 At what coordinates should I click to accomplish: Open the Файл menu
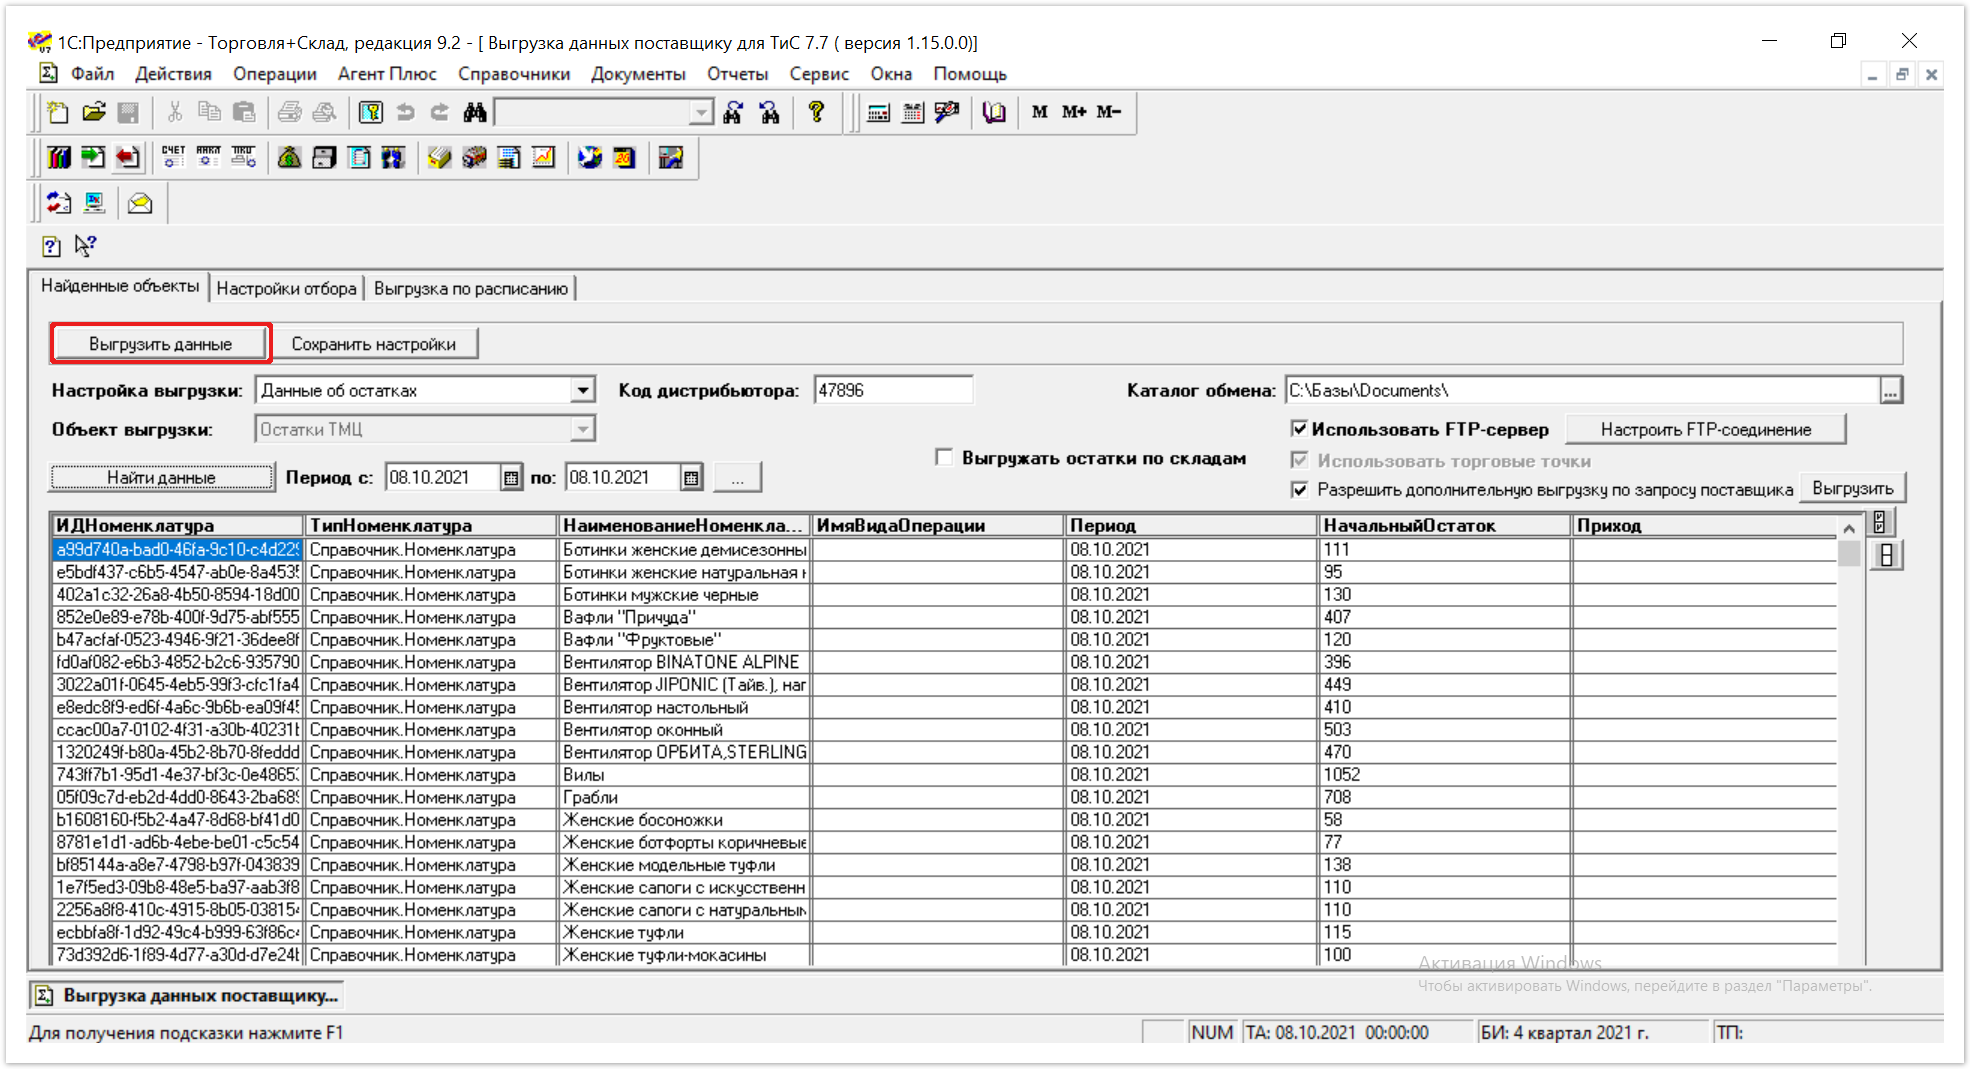pos(92,74)
